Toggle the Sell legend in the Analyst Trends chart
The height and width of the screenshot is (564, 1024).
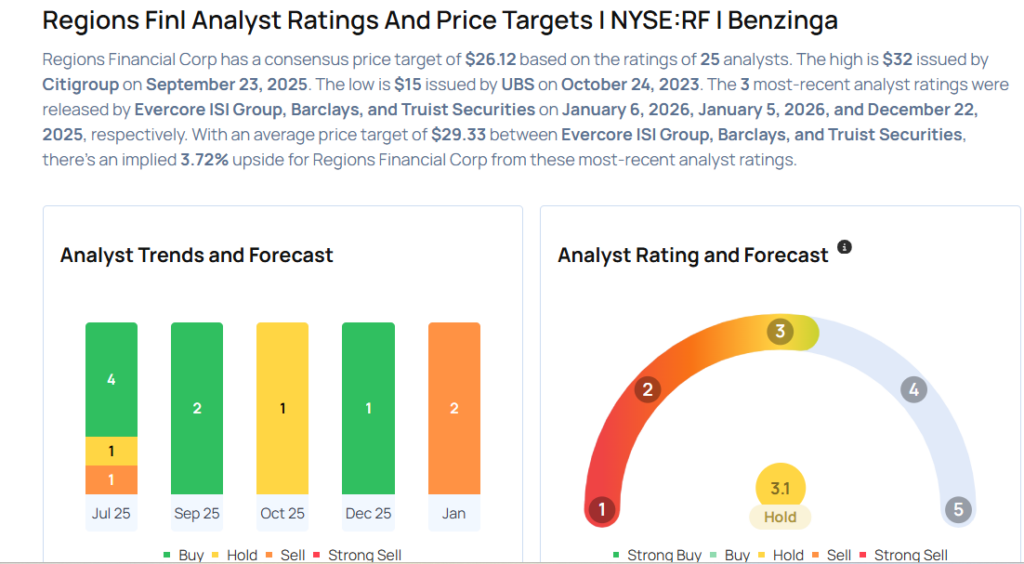coord(286,555)
